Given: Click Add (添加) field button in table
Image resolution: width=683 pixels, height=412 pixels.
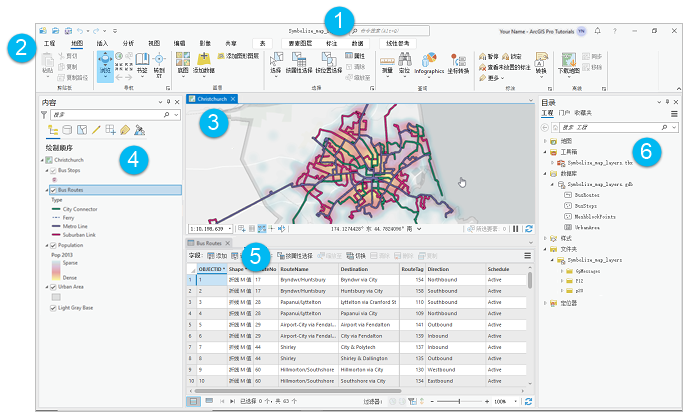Looking at the screenshot, I should tap(216, 256).
